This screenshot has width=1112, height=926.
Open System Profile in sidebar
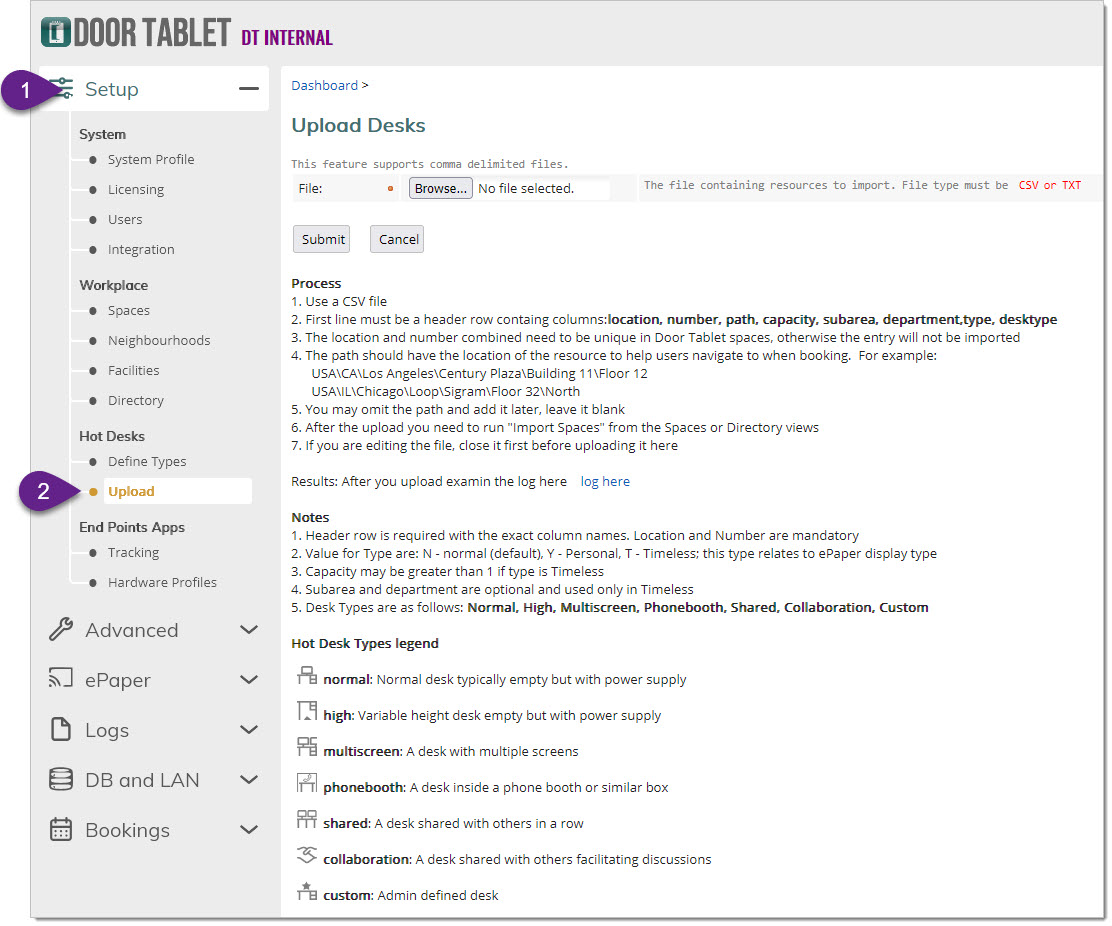(x=151, y=159)
